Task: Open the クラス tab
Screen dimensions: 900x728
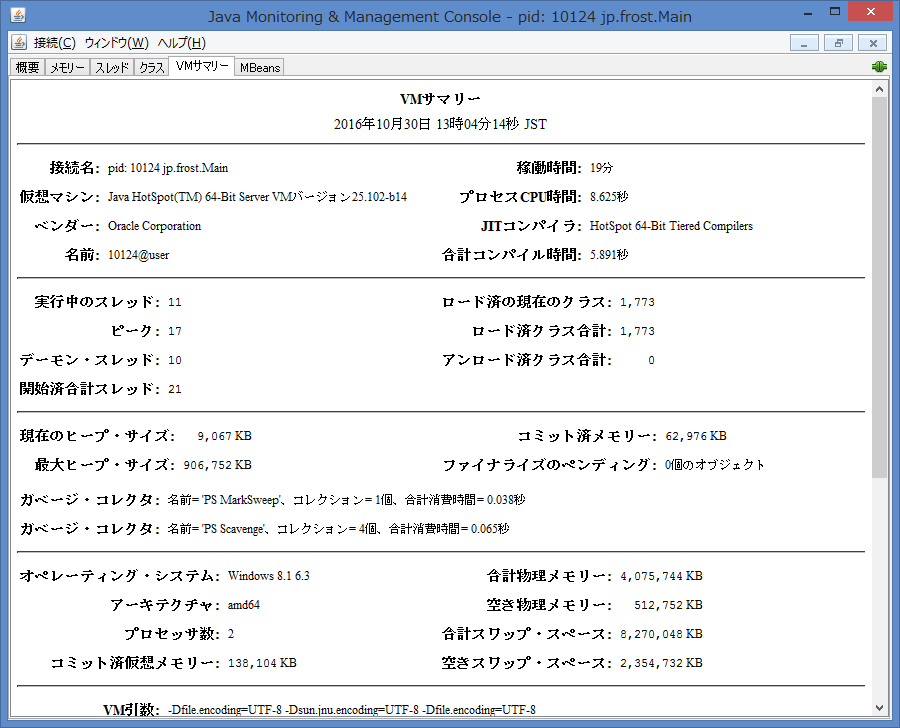Action: (x=151, y=66)
